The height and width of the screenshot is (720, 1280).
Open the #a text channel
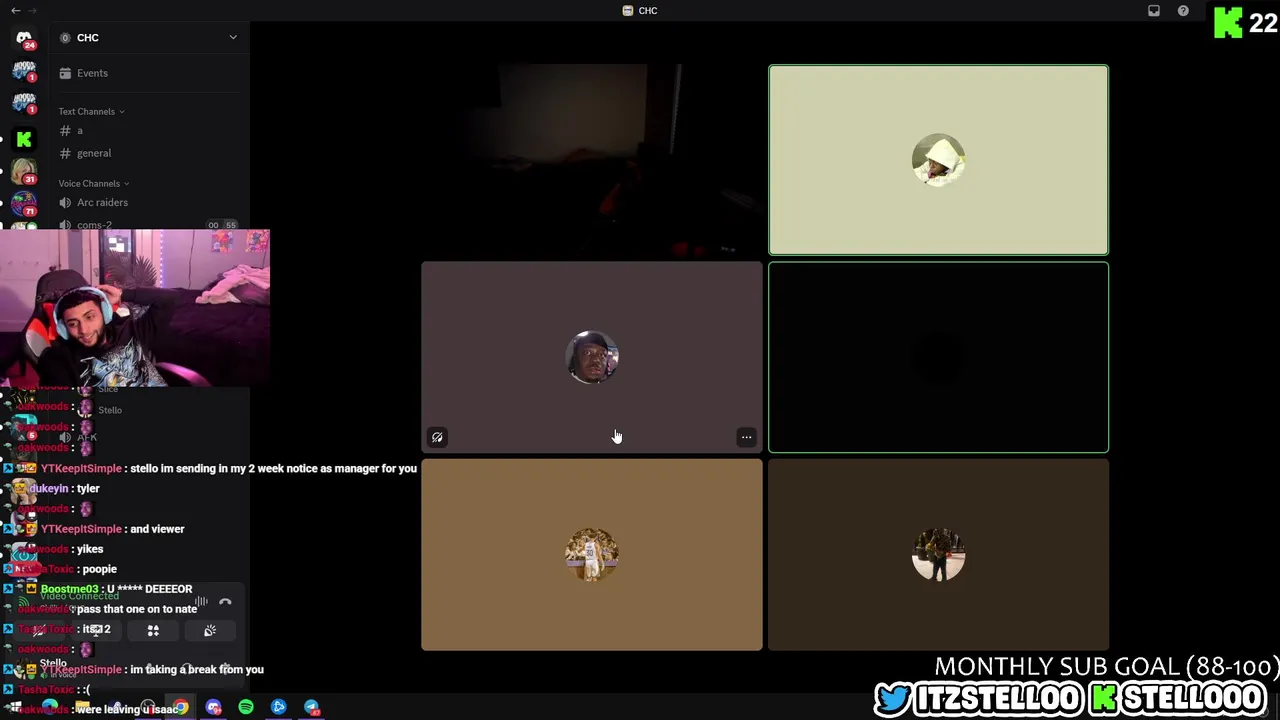click(150, 131)
